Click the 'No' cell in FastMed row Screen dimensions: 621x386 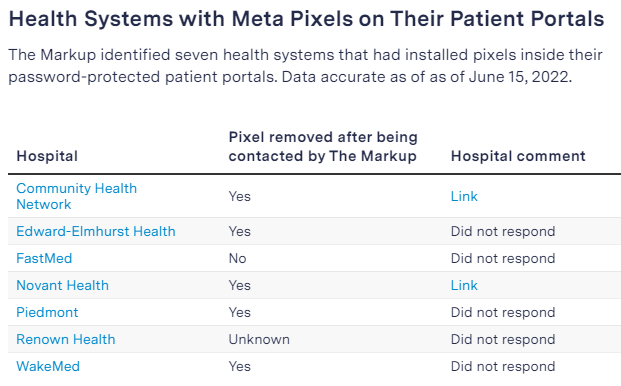click(238, 258)
